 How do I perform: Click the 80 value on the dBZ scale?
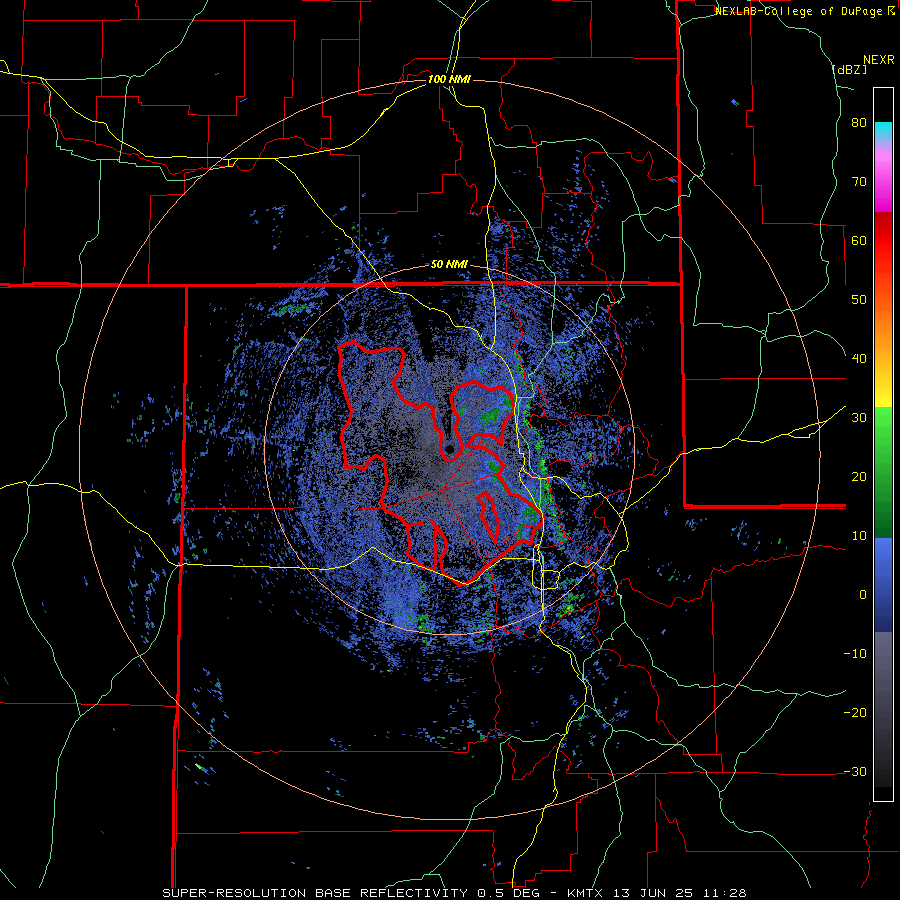pos(859,123)
